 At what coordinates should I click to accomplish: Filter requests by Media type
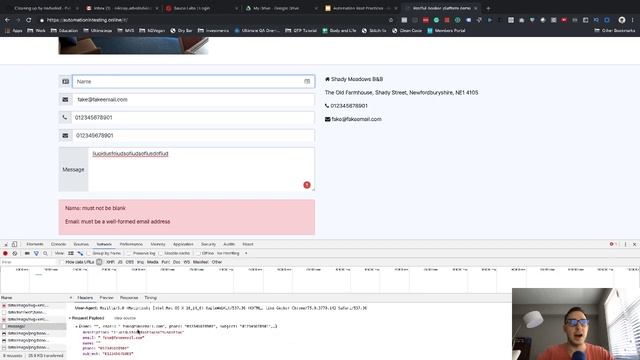click(153, 262)
